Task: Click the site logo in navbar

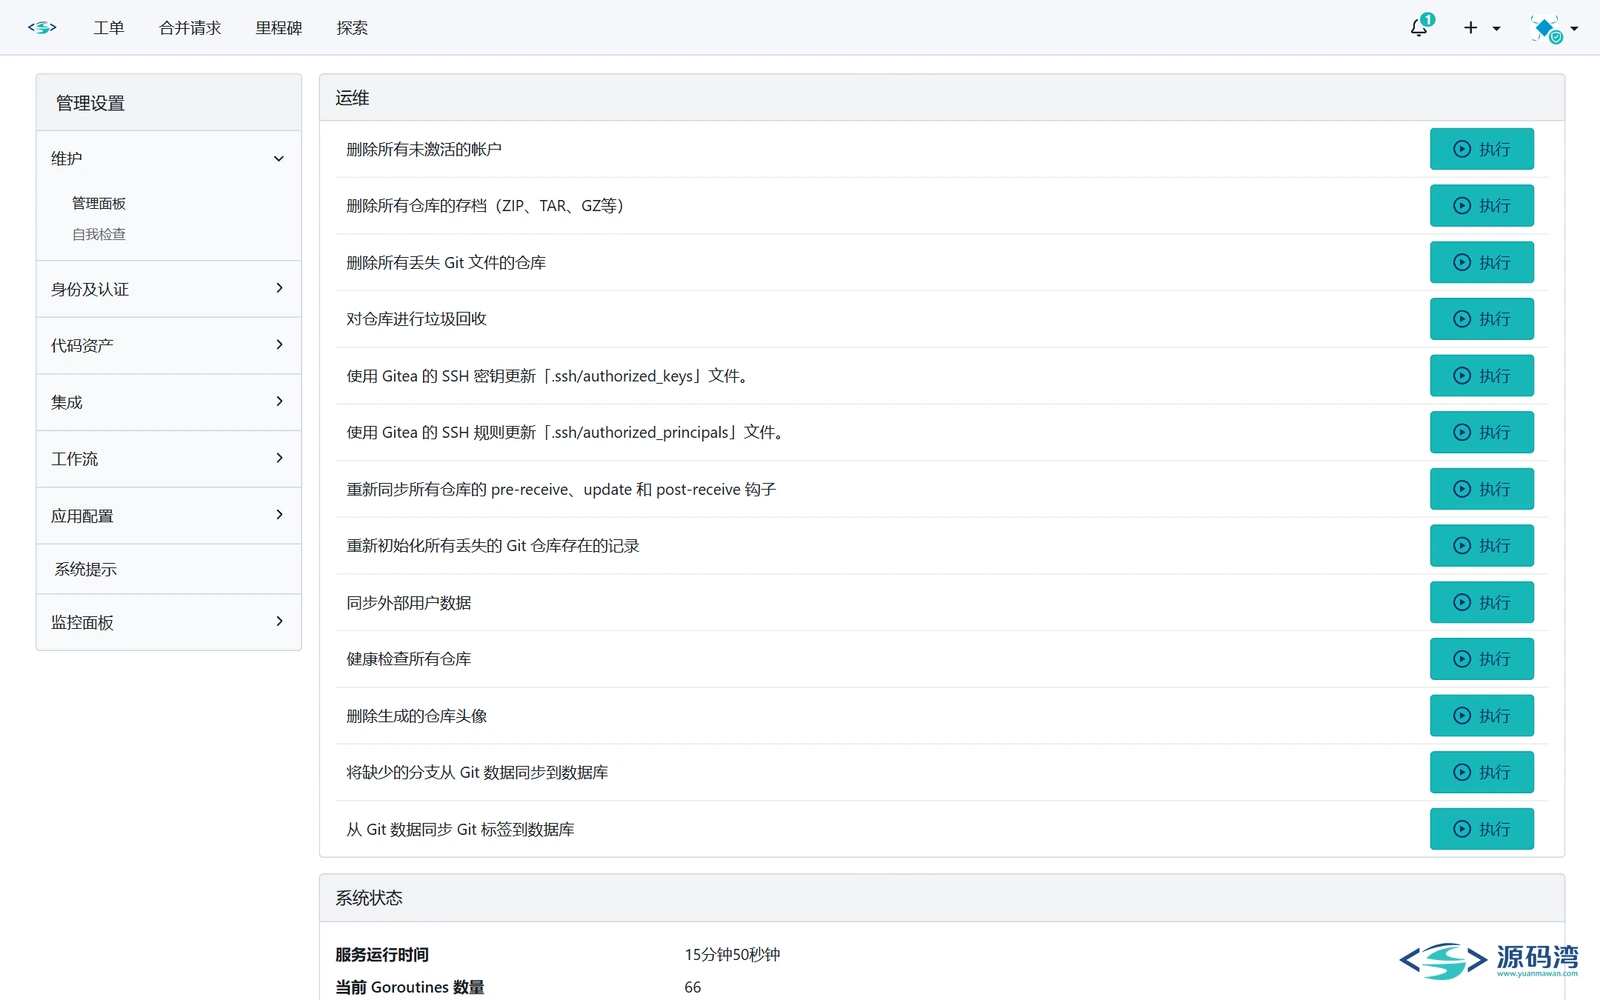Action: 42,28
